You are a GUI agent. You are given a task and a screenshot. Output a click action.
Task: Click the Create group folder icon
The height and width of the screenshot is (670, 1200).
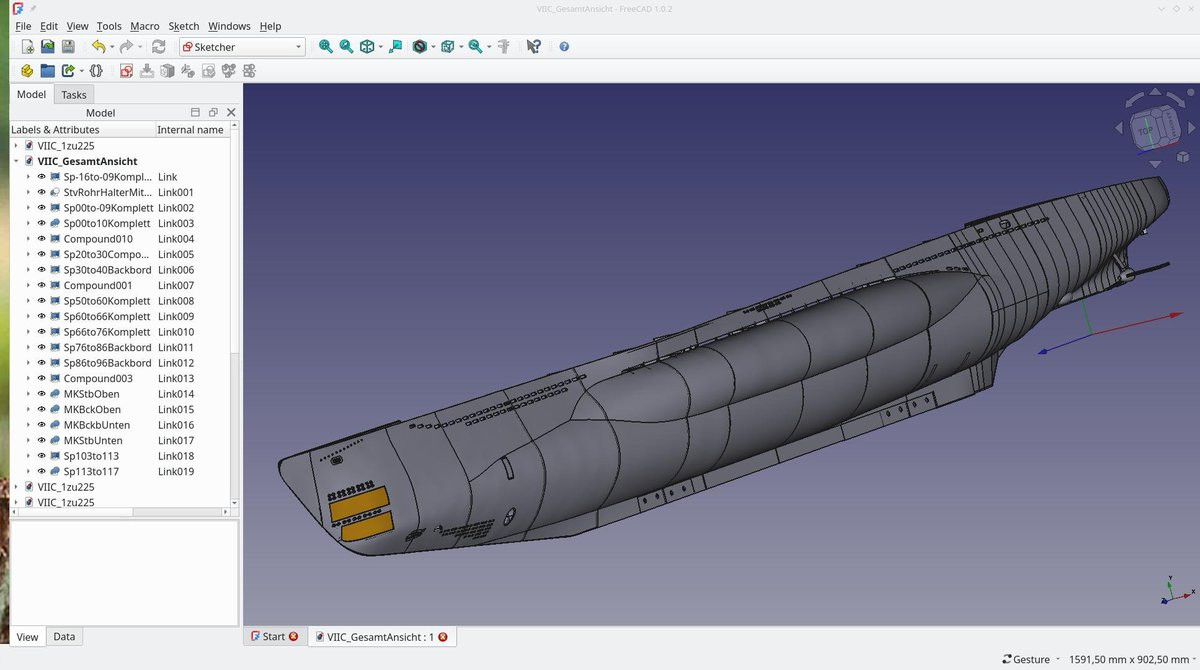(x=47, y=71)
